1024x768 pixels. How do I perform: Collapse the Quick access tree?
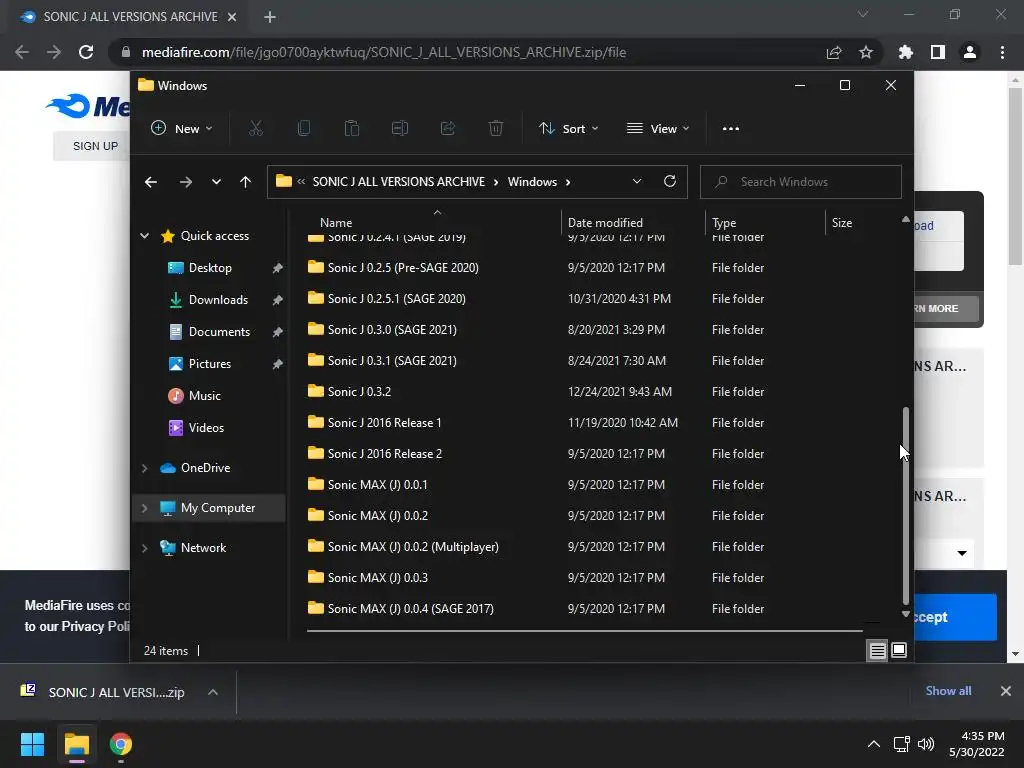144,236
